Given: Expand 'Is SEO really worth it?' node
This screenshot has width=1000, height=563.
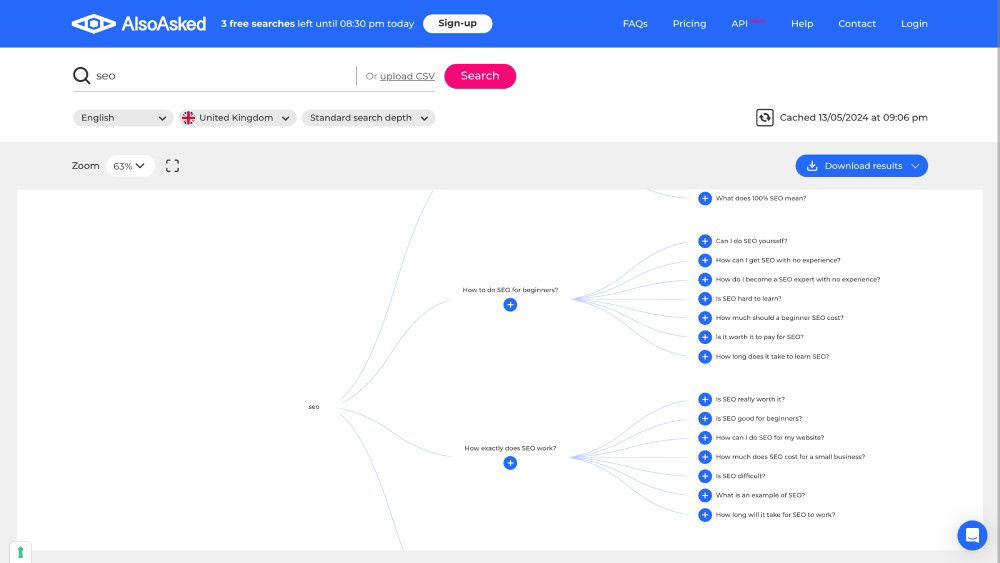Looking at the screenshot, I should [705, 399].
